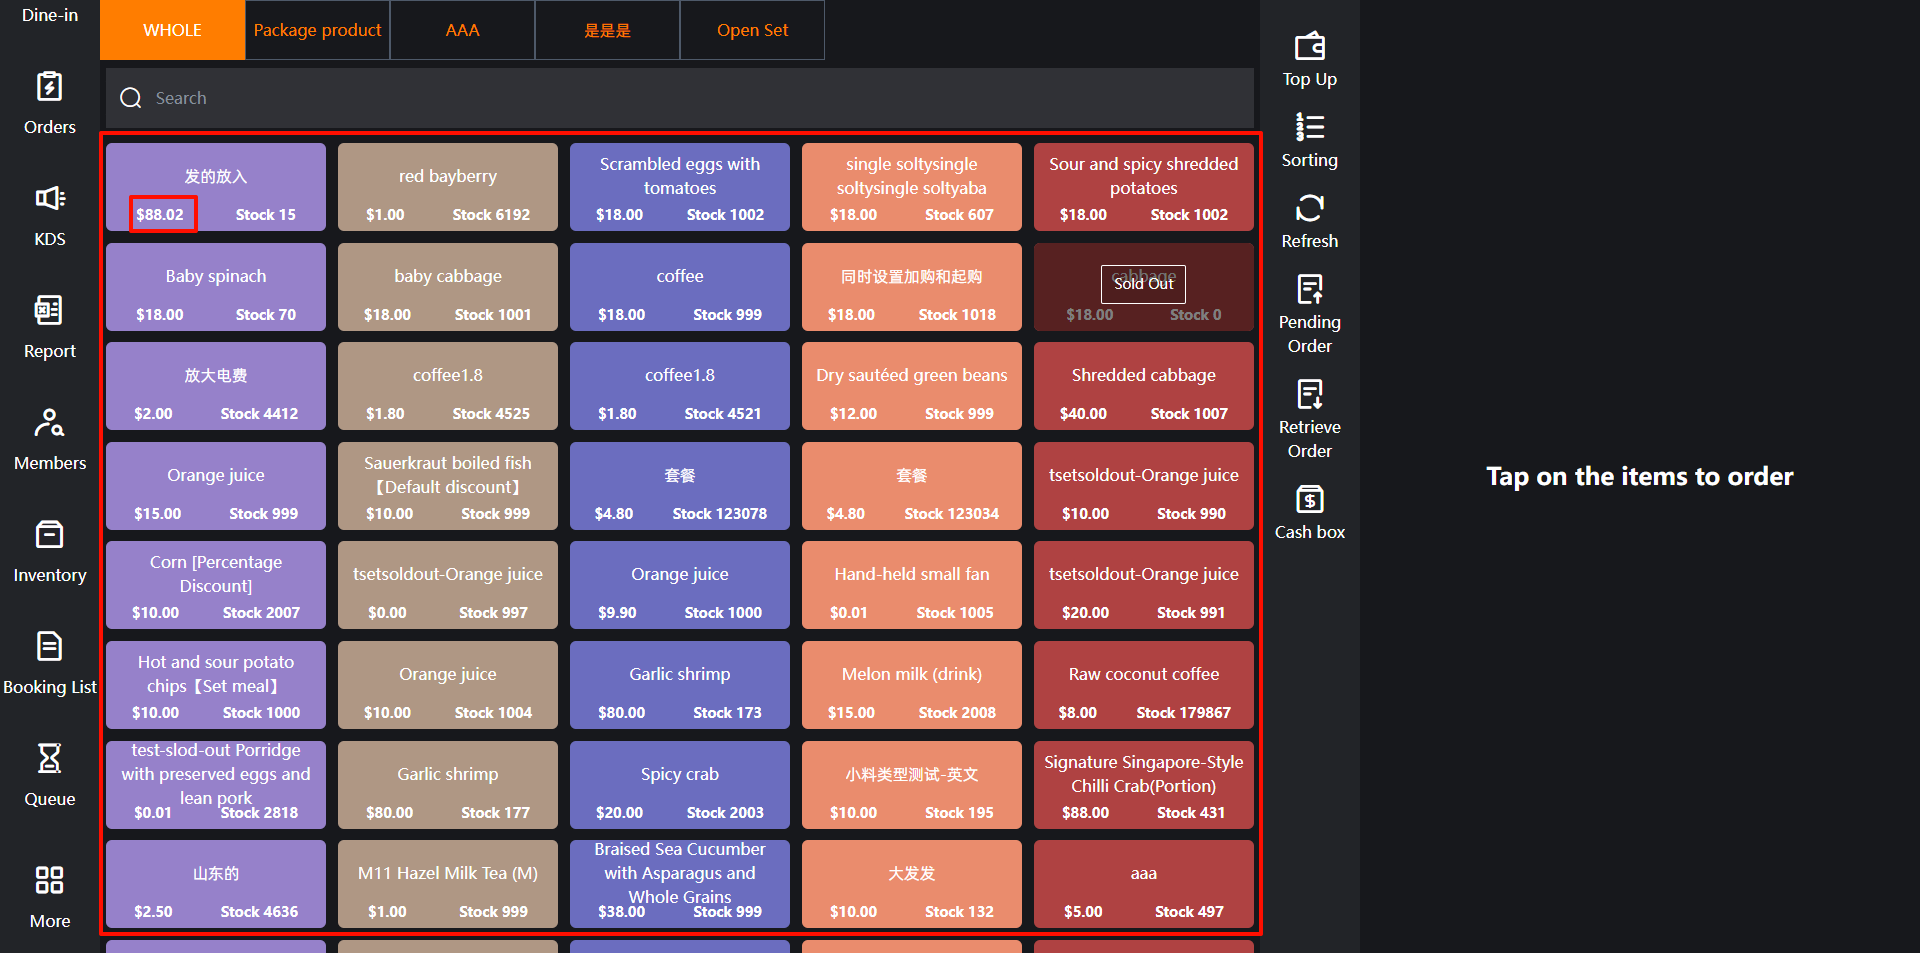Go to Members icon
This screenshot has height=953, width=1920.
click(49, 423)
